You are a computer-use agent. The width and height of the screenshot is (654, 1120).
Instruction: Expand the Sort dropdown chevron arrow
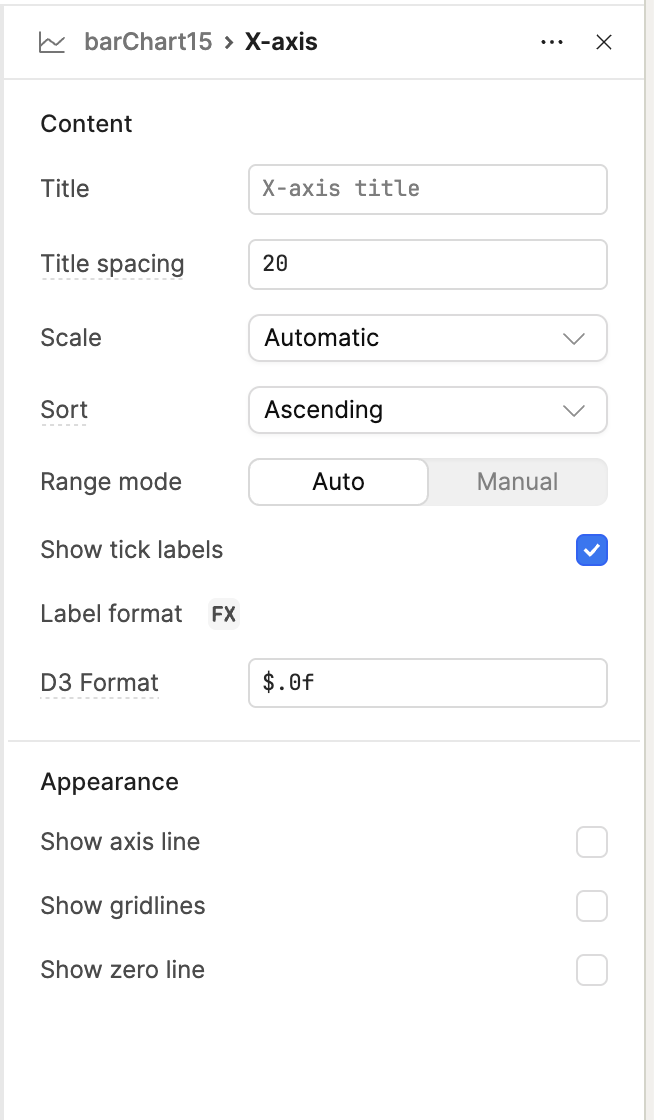[574, 410]
